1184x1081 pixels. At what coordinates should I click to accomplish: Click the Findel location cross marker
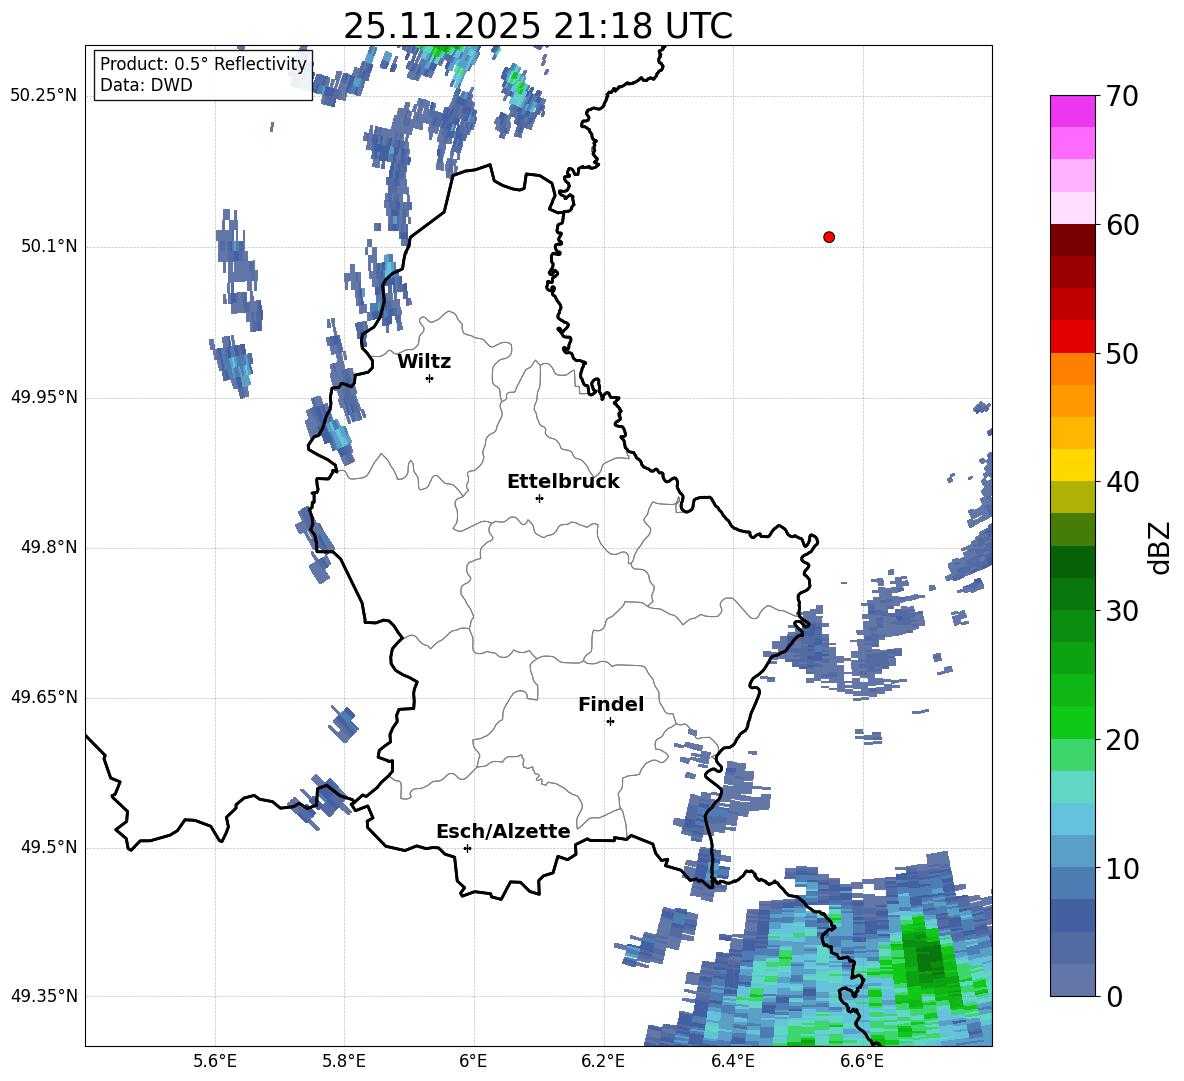[x=610, y=722]
